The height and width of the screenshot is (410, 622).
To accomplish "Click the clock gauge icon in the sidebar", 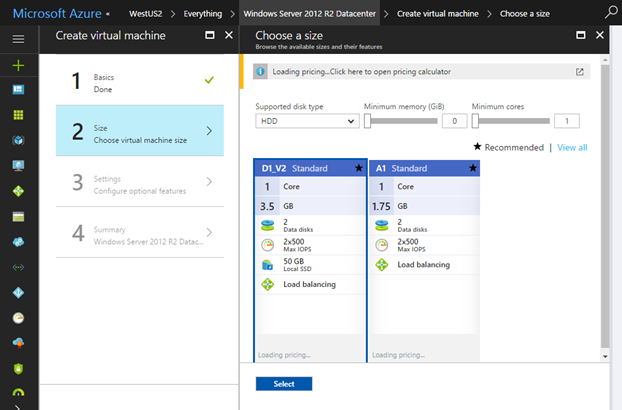I will [x=18, y=318].
